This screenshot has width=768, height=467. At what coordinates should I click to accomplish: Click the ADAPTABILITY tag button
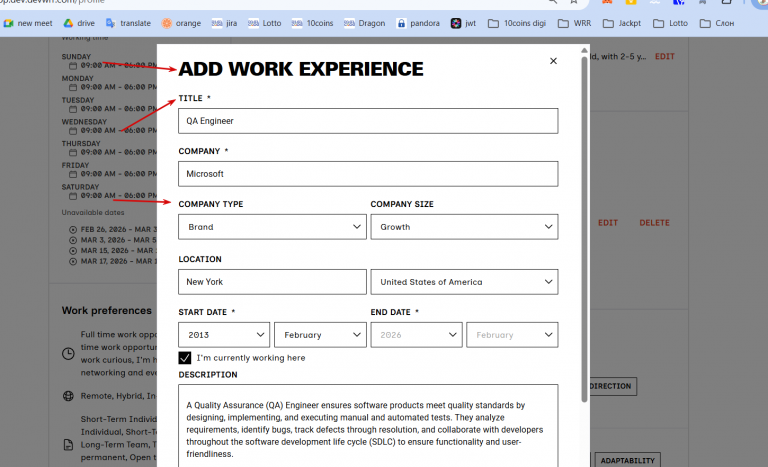[627, 461]
